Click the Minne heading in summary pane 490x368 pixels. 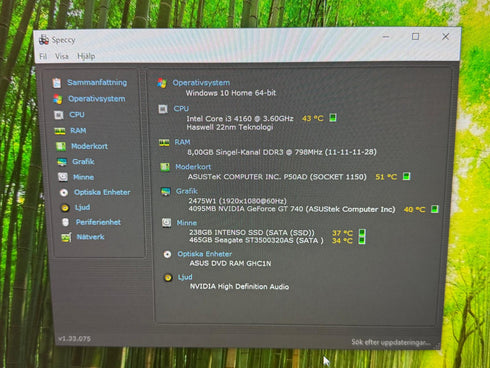pos(187,223)
